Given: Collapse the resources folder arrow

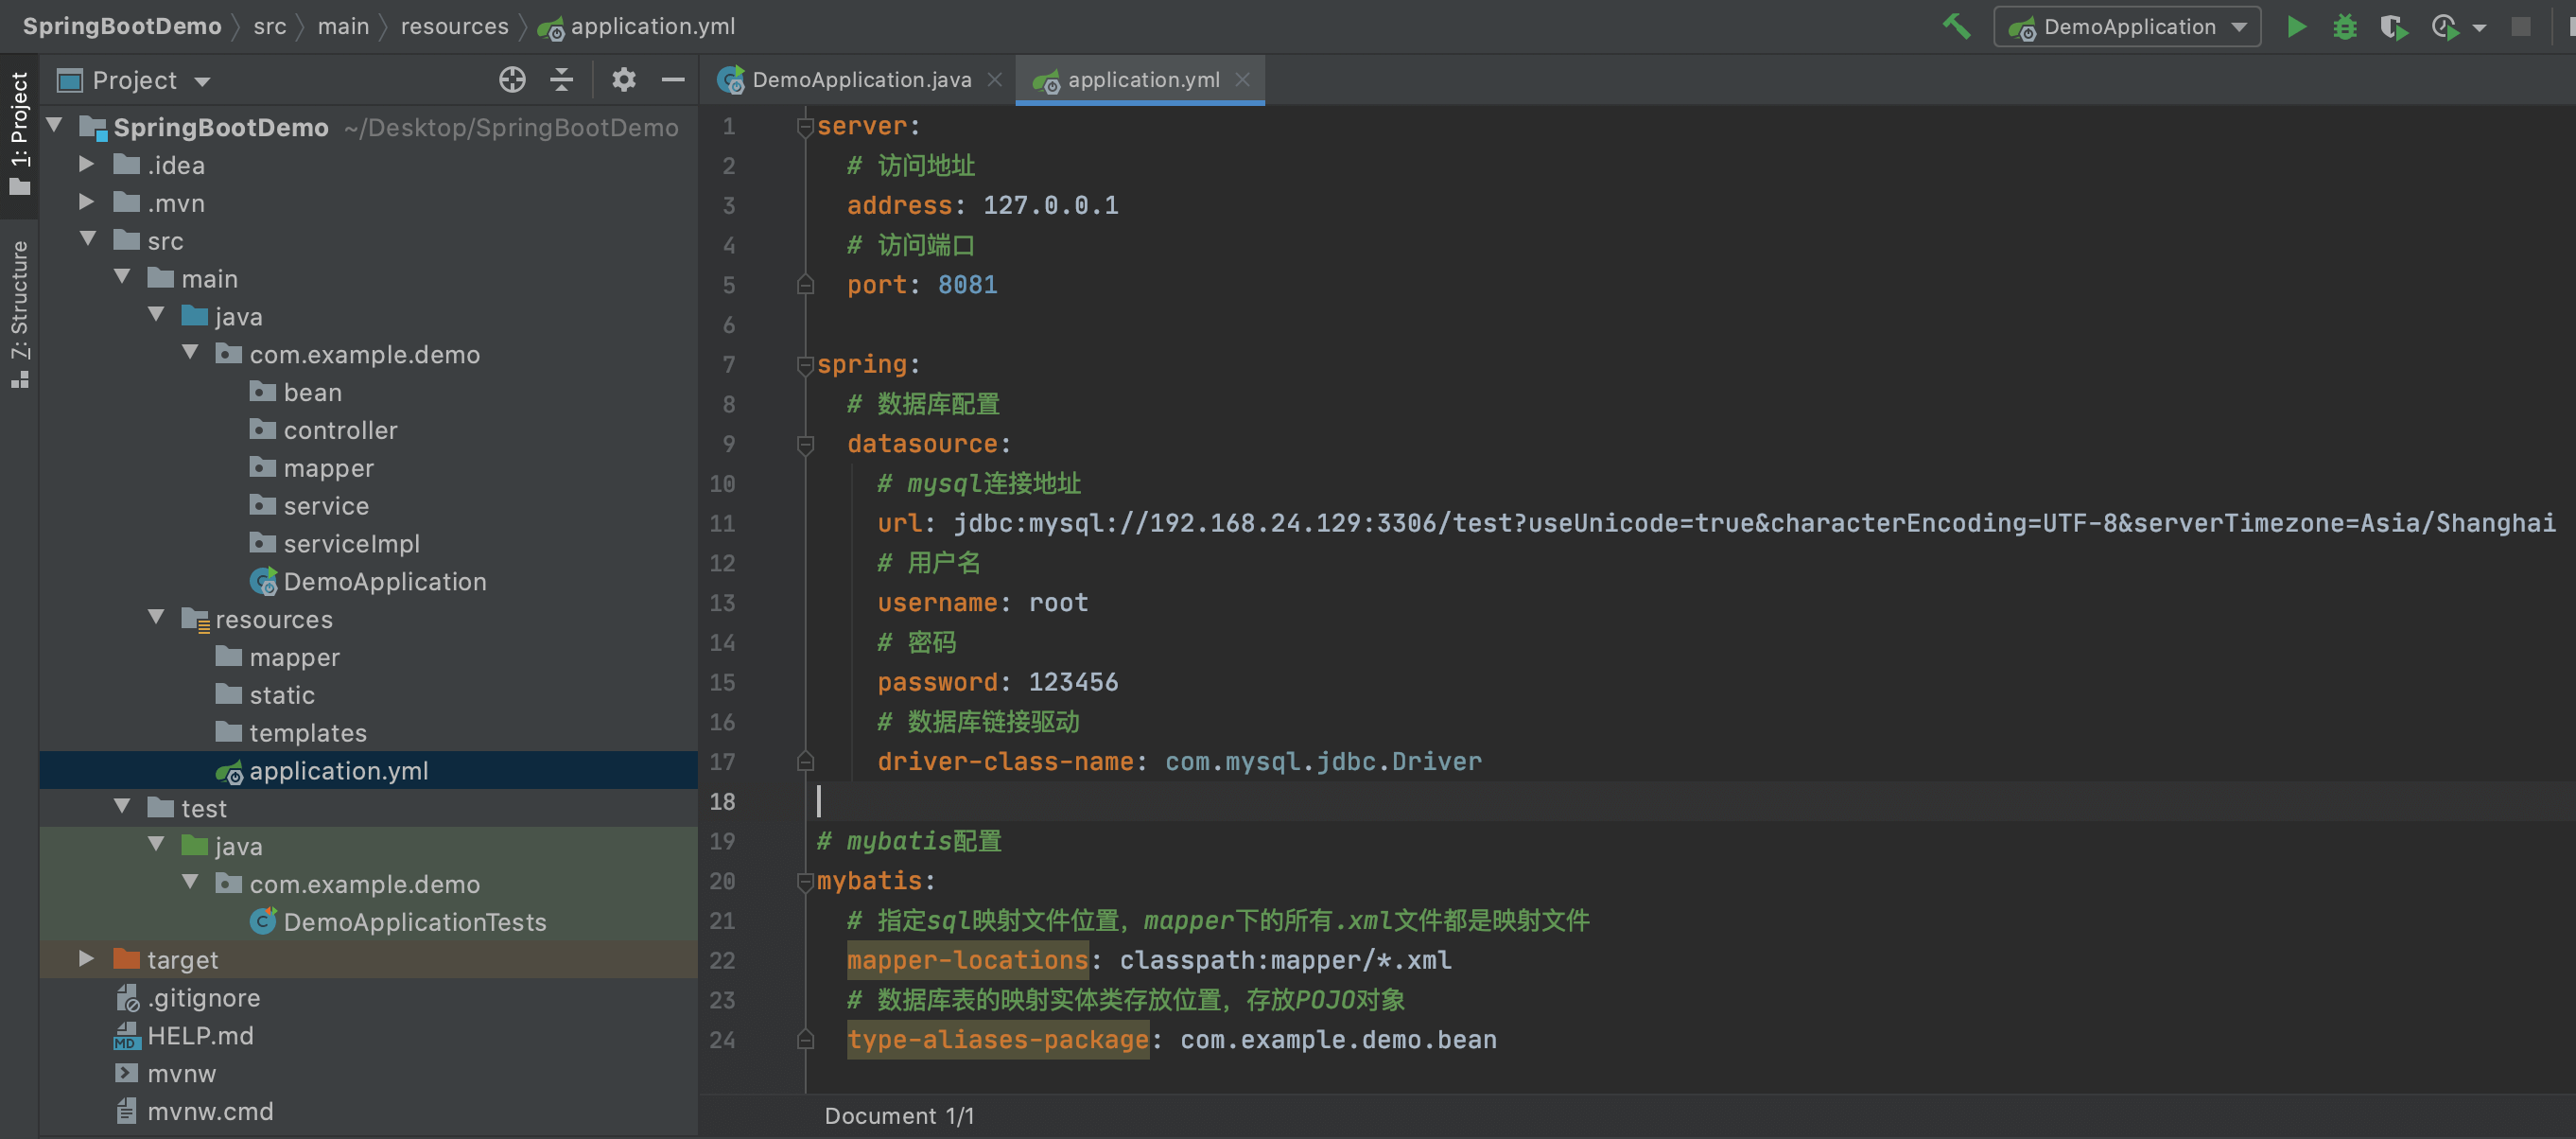Looking at the screenshot, I should click(x=156, y=617).
